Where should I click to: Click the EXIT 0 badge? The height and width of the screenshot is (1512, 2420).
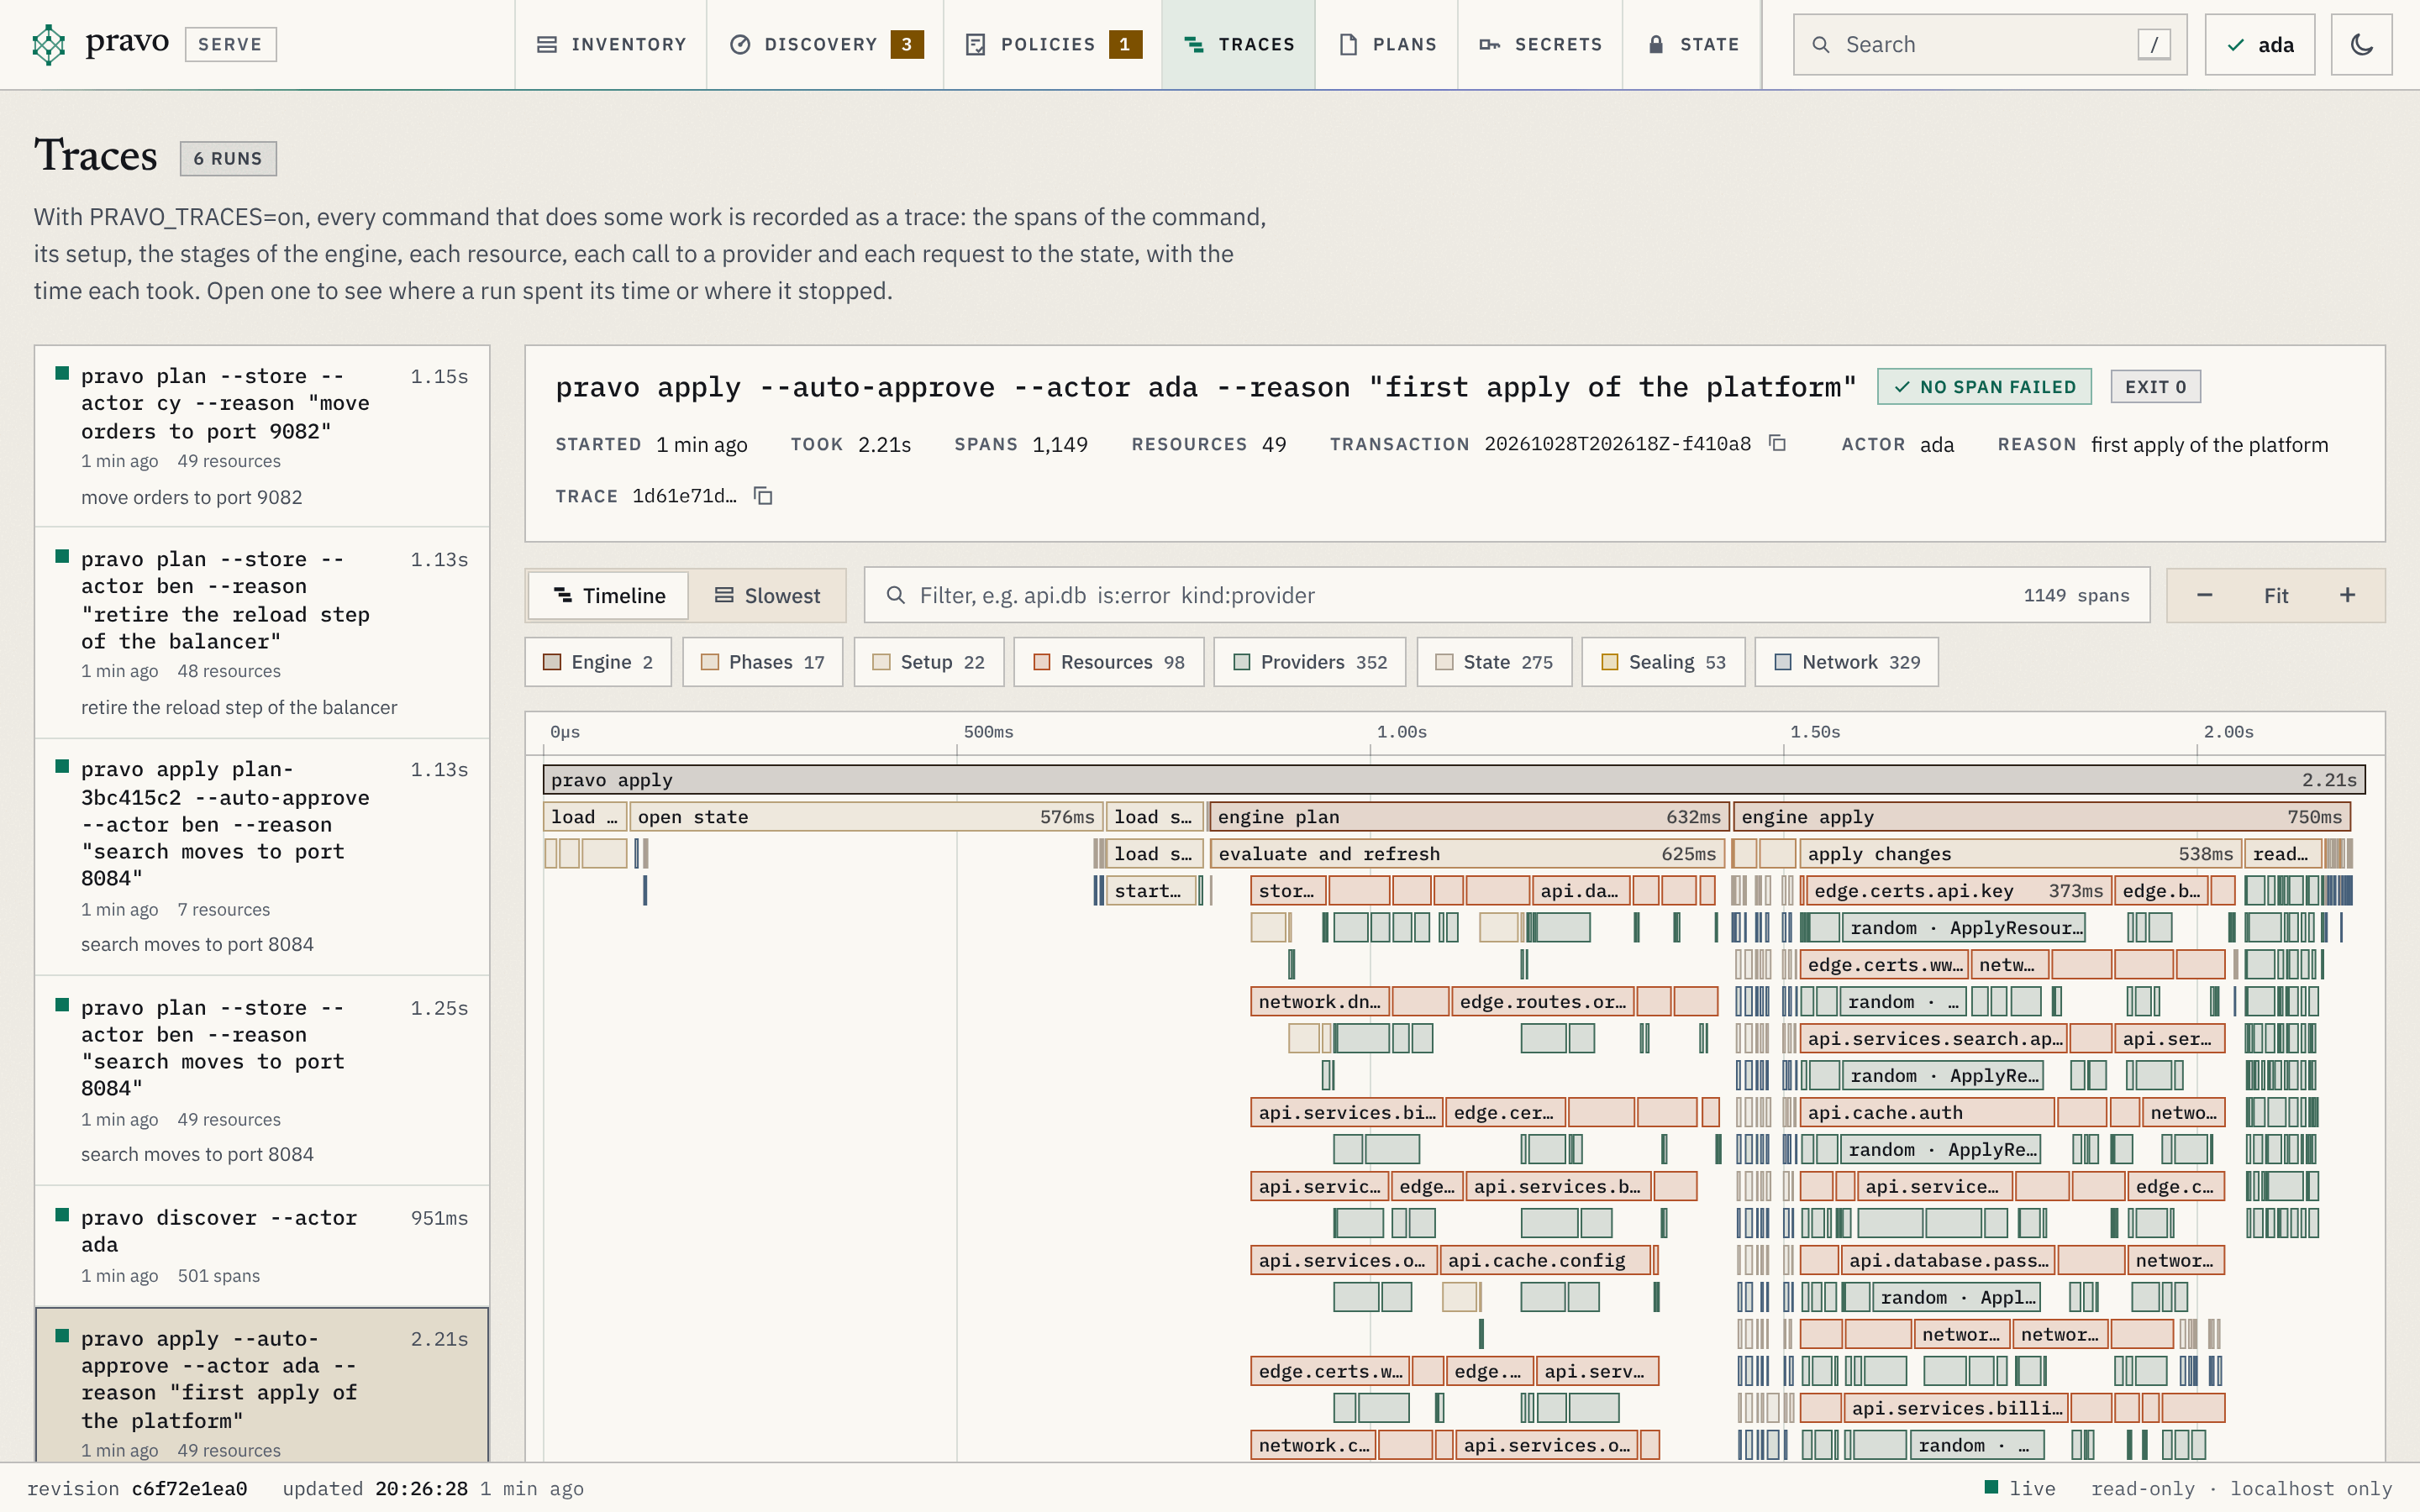[x=2155, y=387]
